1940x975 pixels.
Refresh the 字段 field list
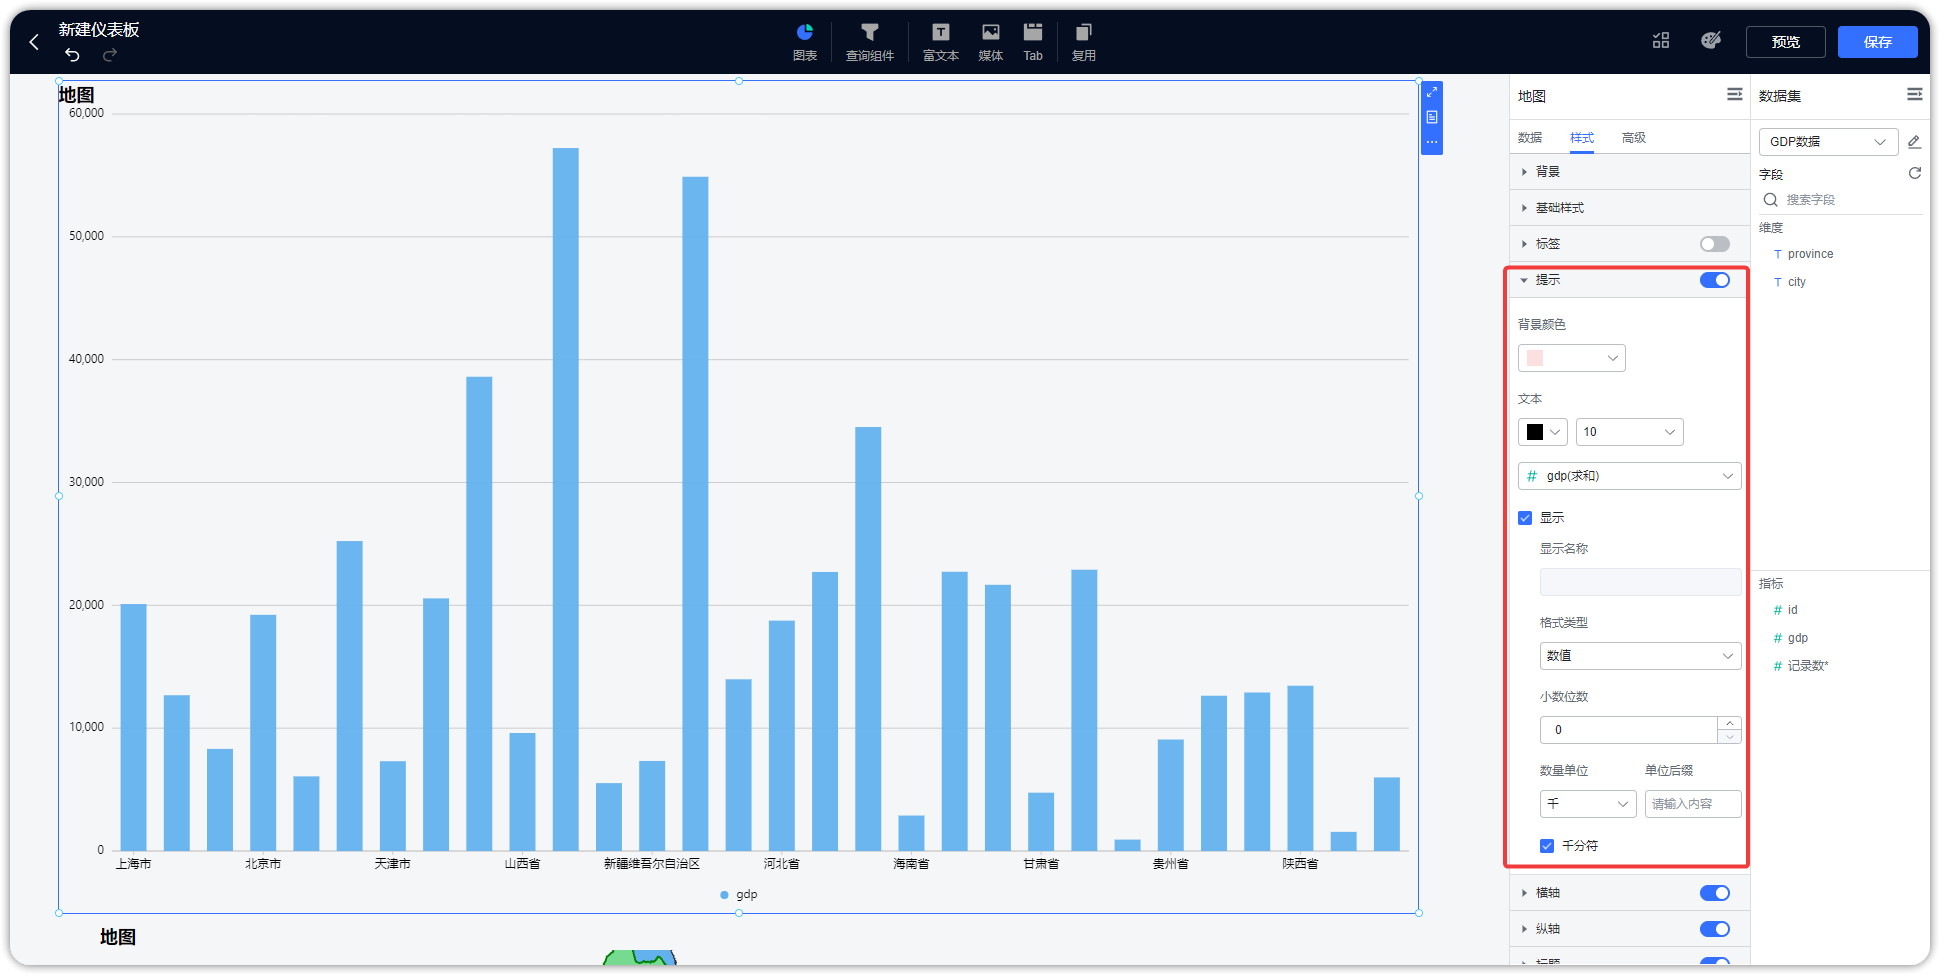(x=1915, y=173)
